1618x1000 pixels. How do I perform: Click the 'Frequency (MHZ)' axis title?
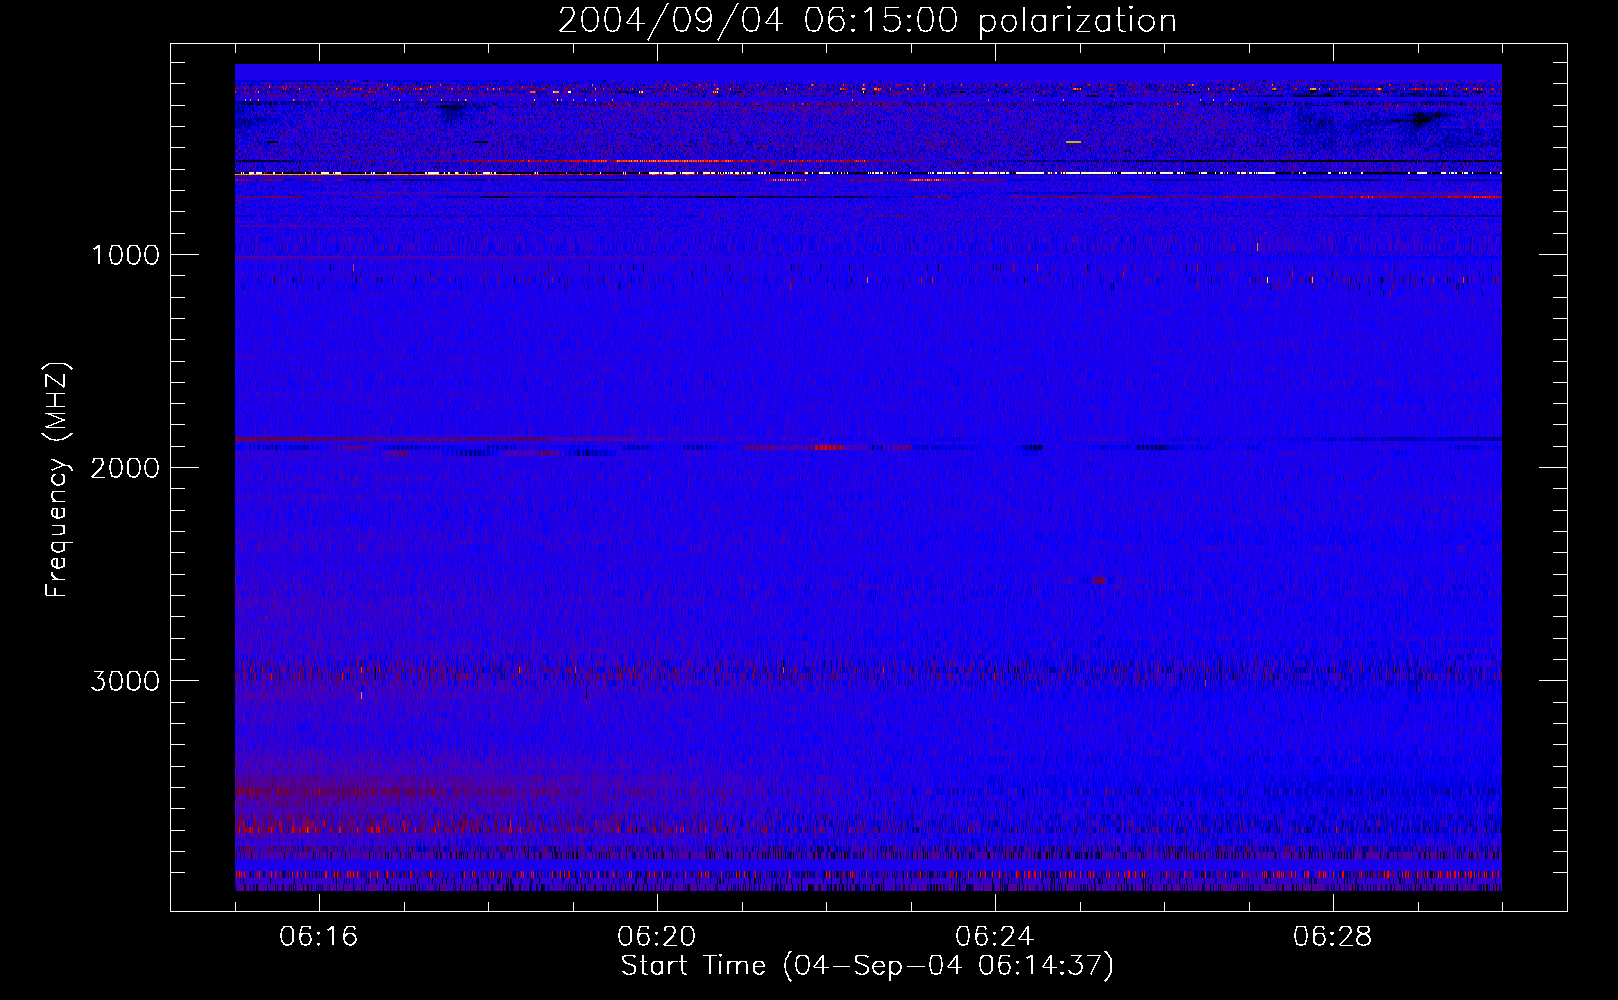[57, 480]
